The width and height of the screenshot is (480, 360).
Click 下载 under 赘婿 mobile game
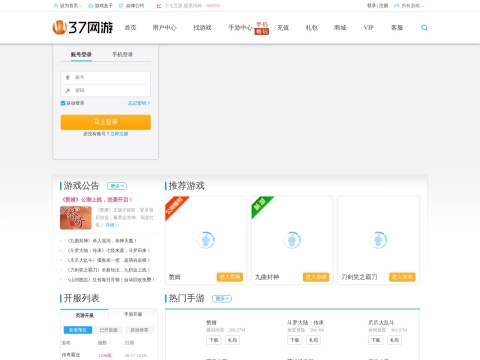click(214, 340)
